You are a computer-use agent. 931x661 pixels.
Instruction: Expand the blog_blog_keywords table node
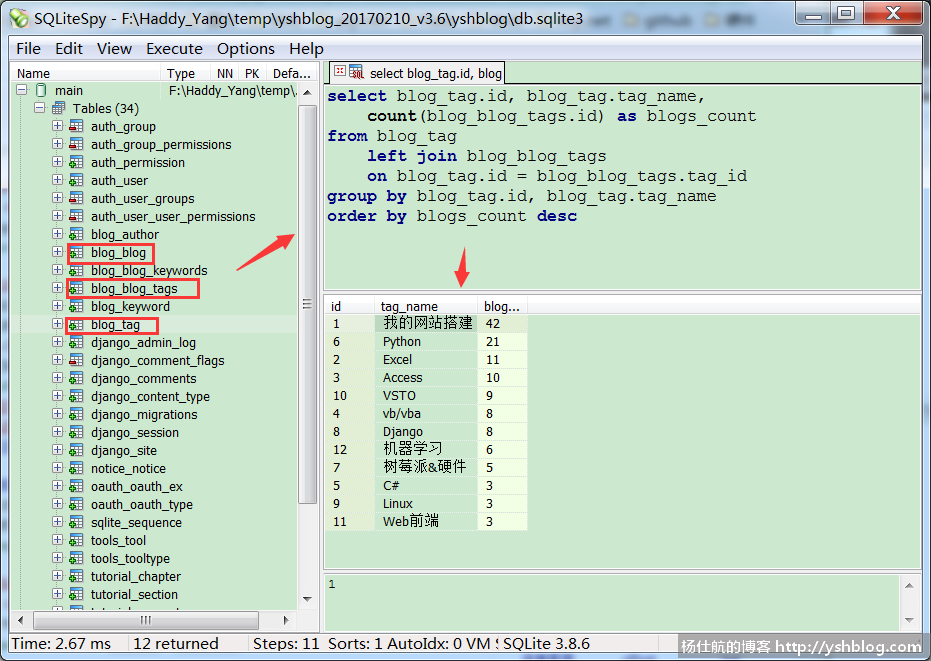pyautogui.click(x=58, y=270)
